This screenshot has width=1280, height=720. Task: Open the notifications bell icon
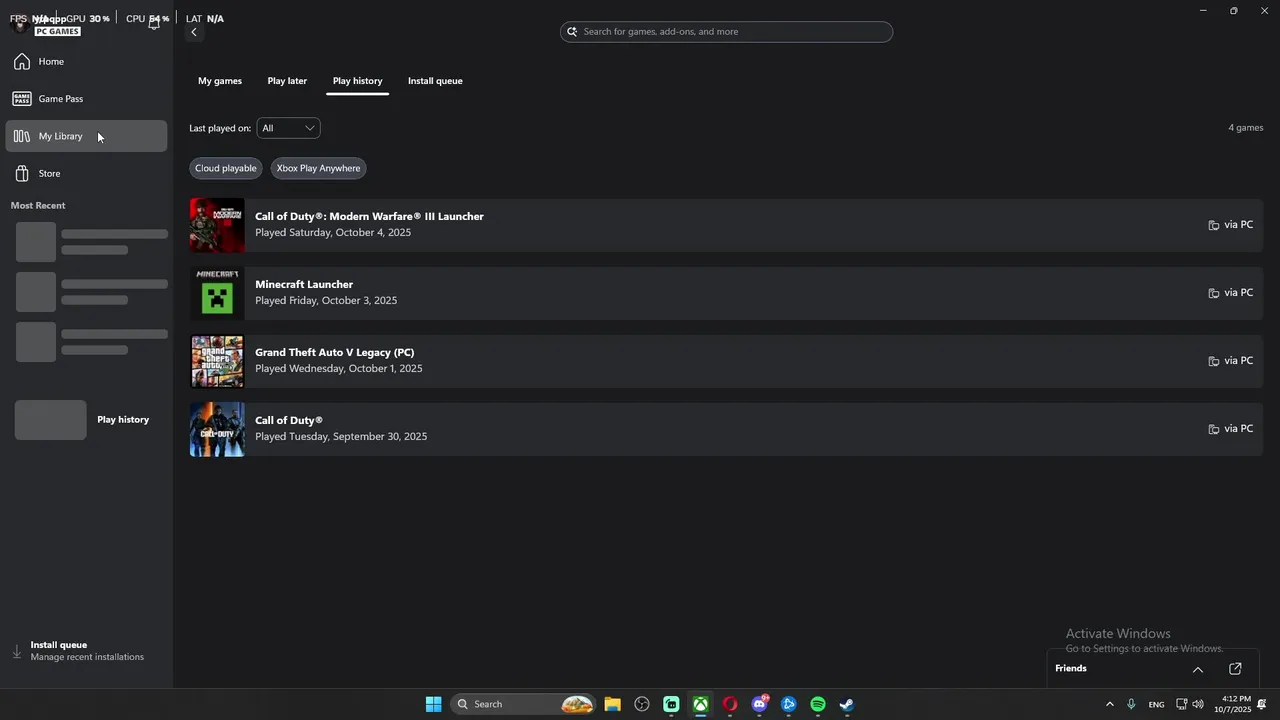pyautogui.click(x=154, y=23)
